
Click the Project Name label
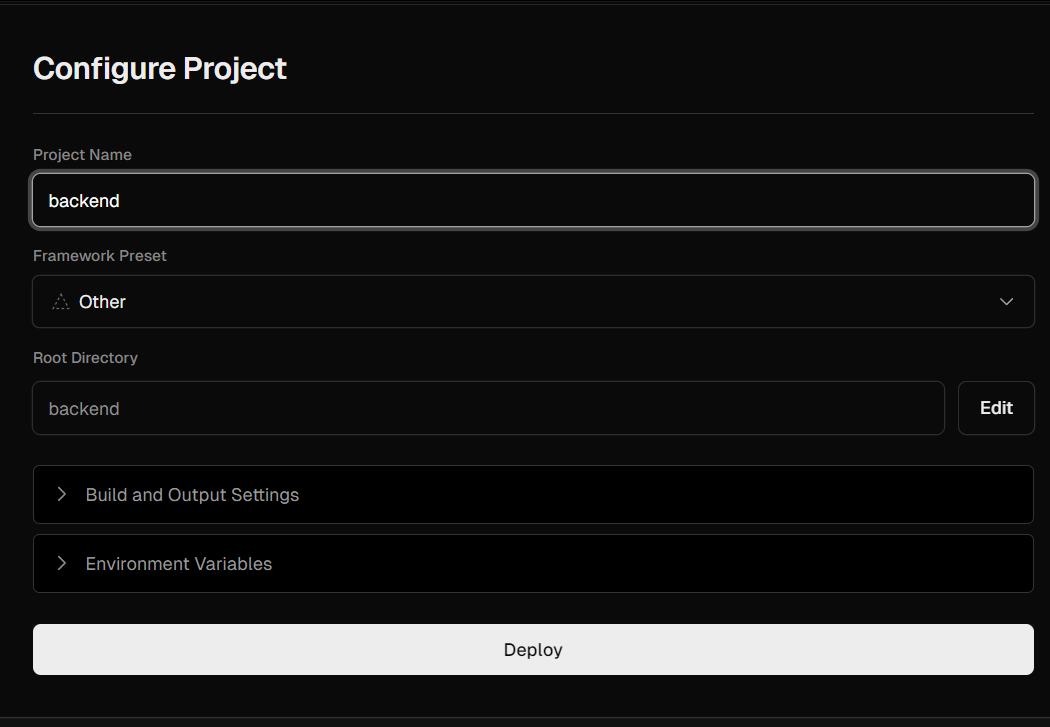coord(82,155)
